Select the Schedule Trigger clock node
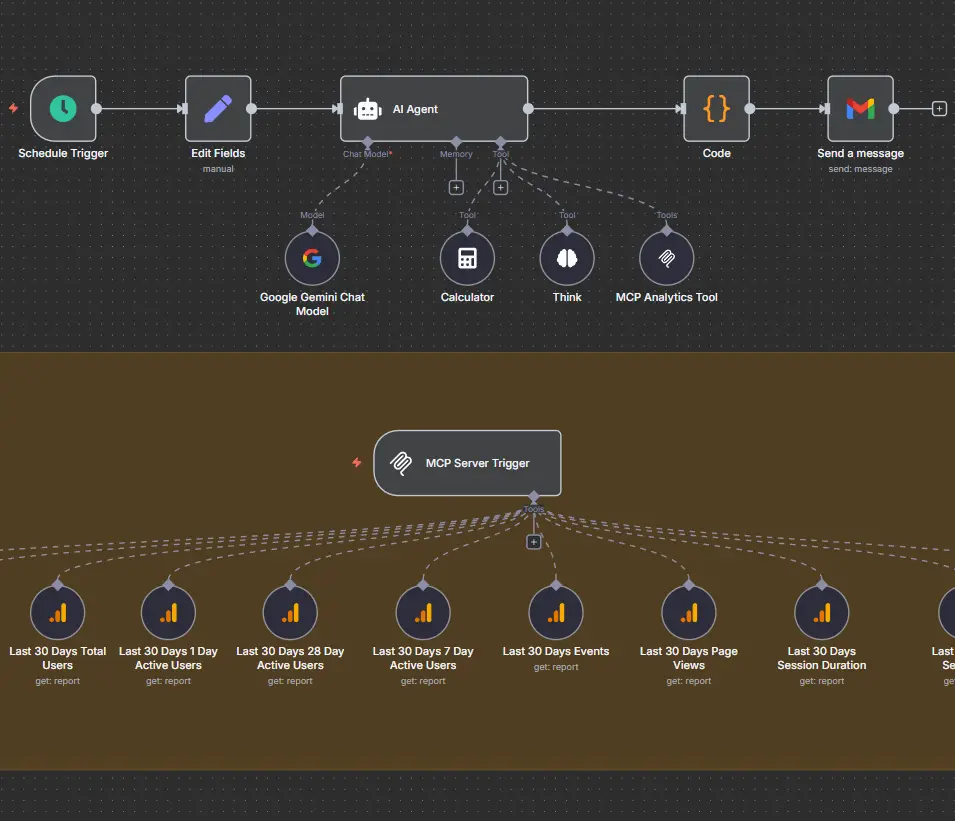The image size is (955, 821). pyautogui.click(x=63, y=109)
